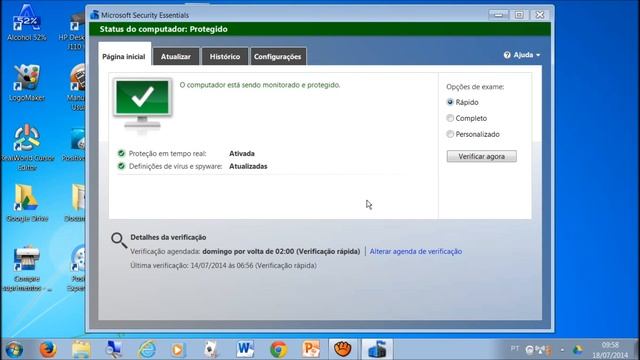The width and height of the screenshot is (640, 360).
Task: Click the Opções de exame label
Action: (x=475, y=87)
